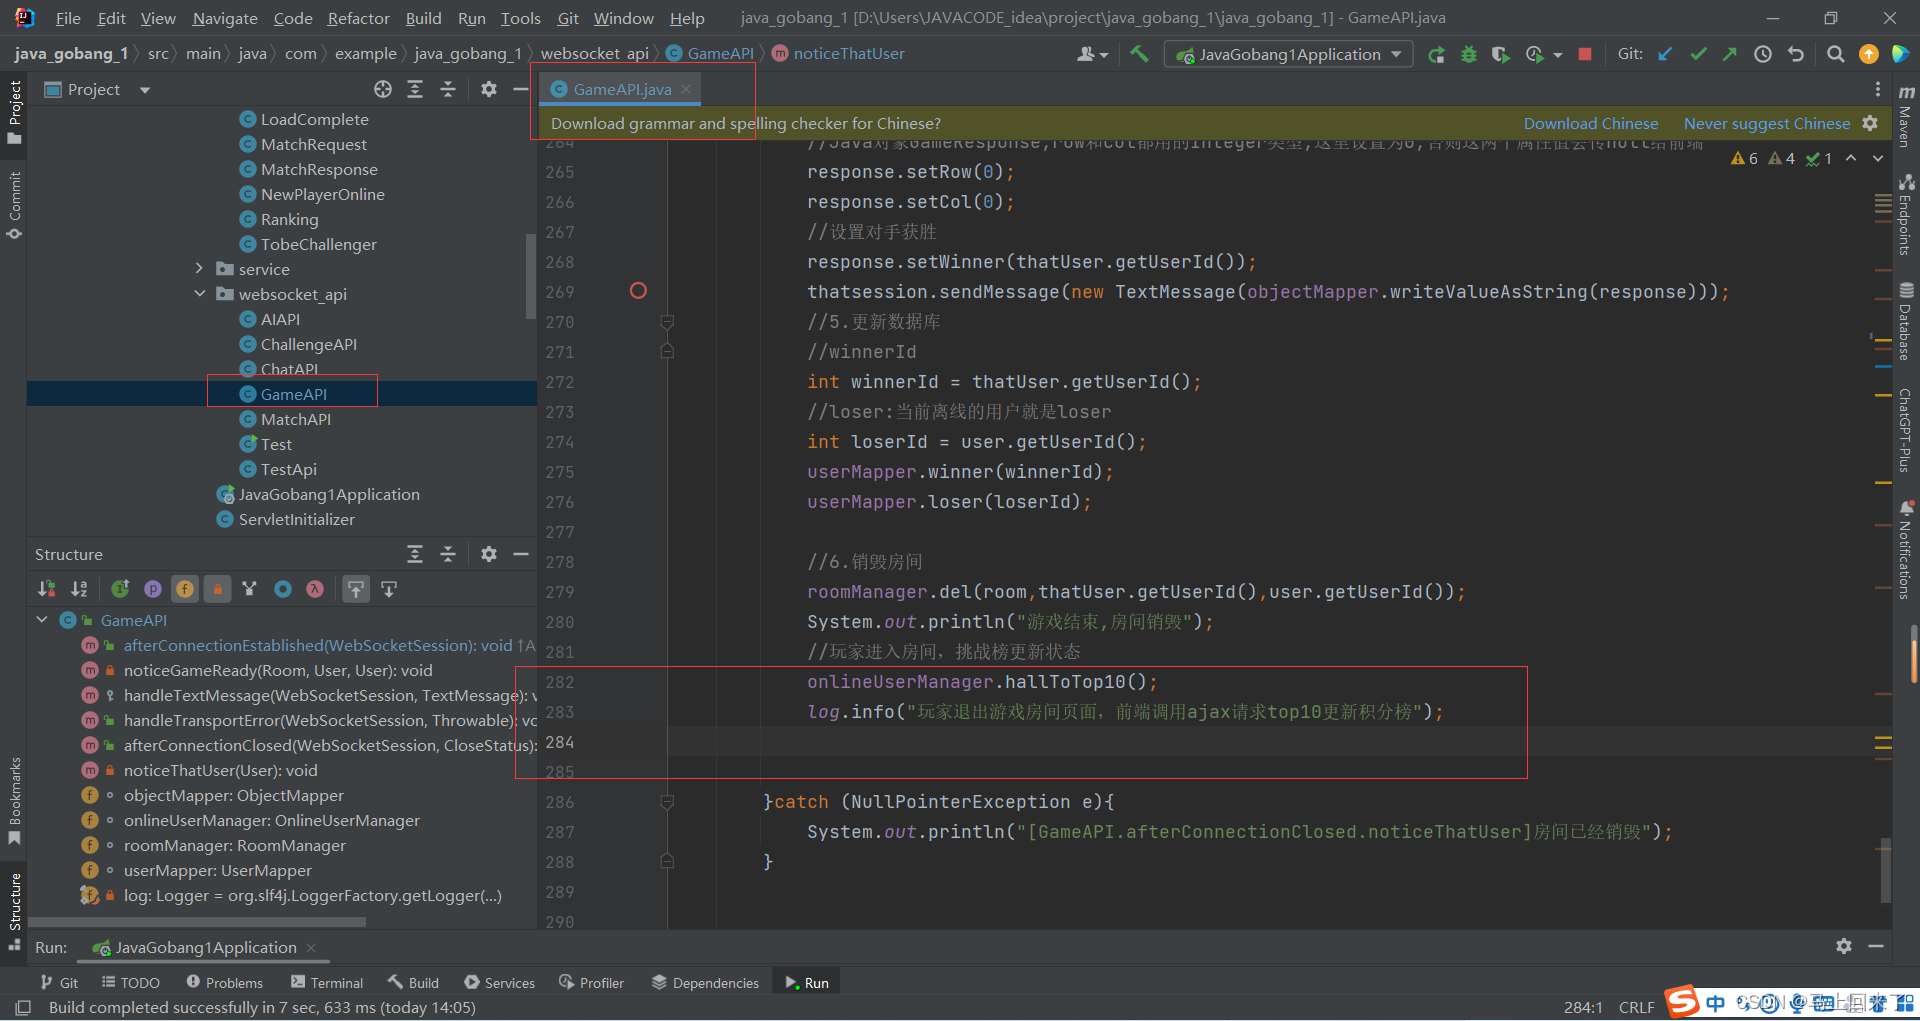Toggle Autoscroll to Source in Structure toolbar
This screenshot has width=1920, height=1021.
[356, 589]
